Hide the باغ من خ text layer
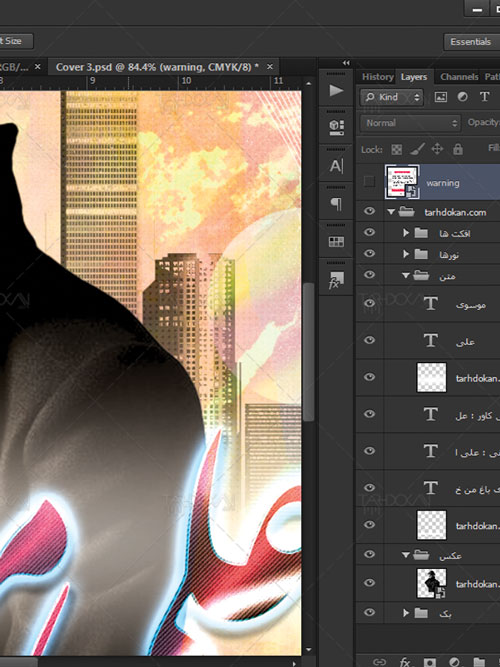 (369, 488)
